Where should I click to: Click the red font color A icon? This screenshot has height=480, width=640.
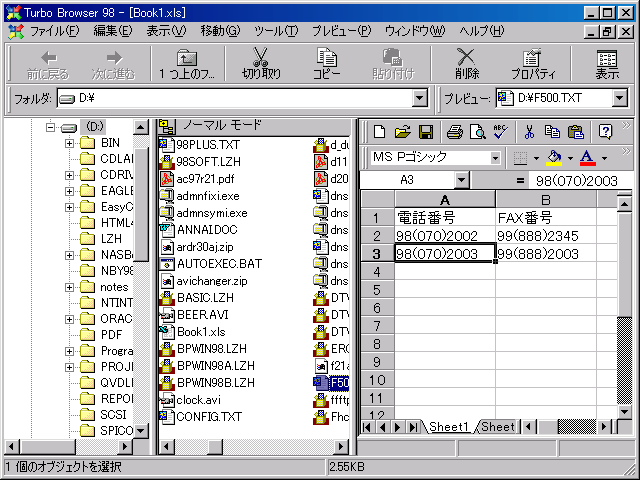tap(587, 158)
